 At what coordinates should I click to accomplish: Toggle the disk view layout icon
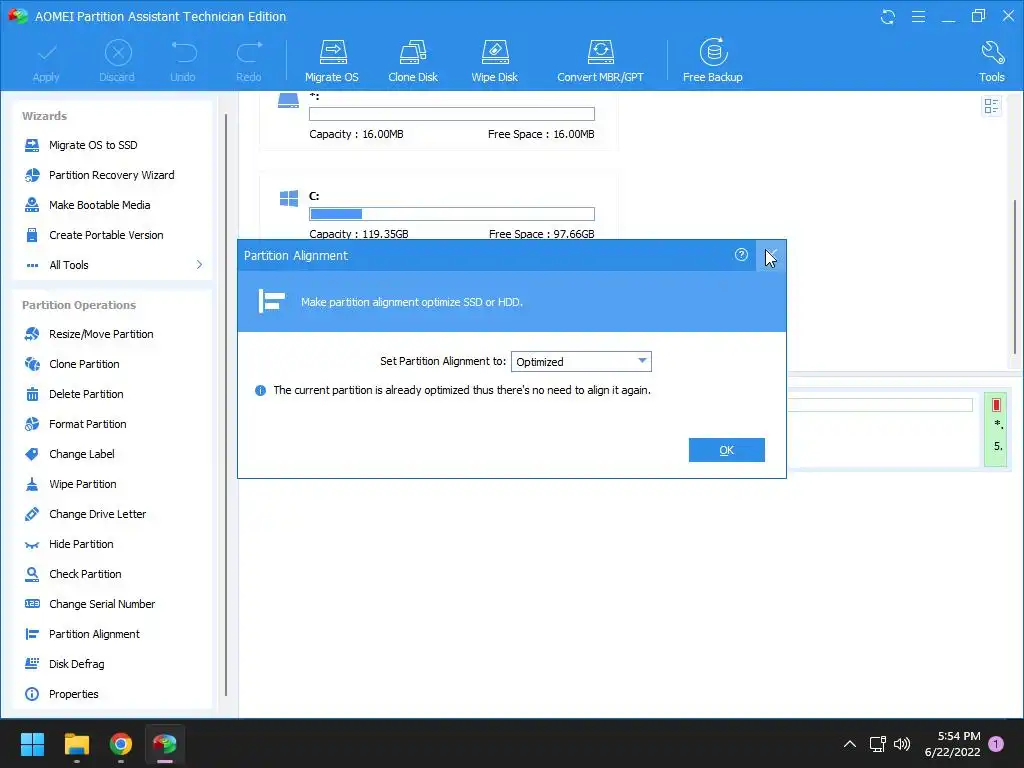pos(991,106)
